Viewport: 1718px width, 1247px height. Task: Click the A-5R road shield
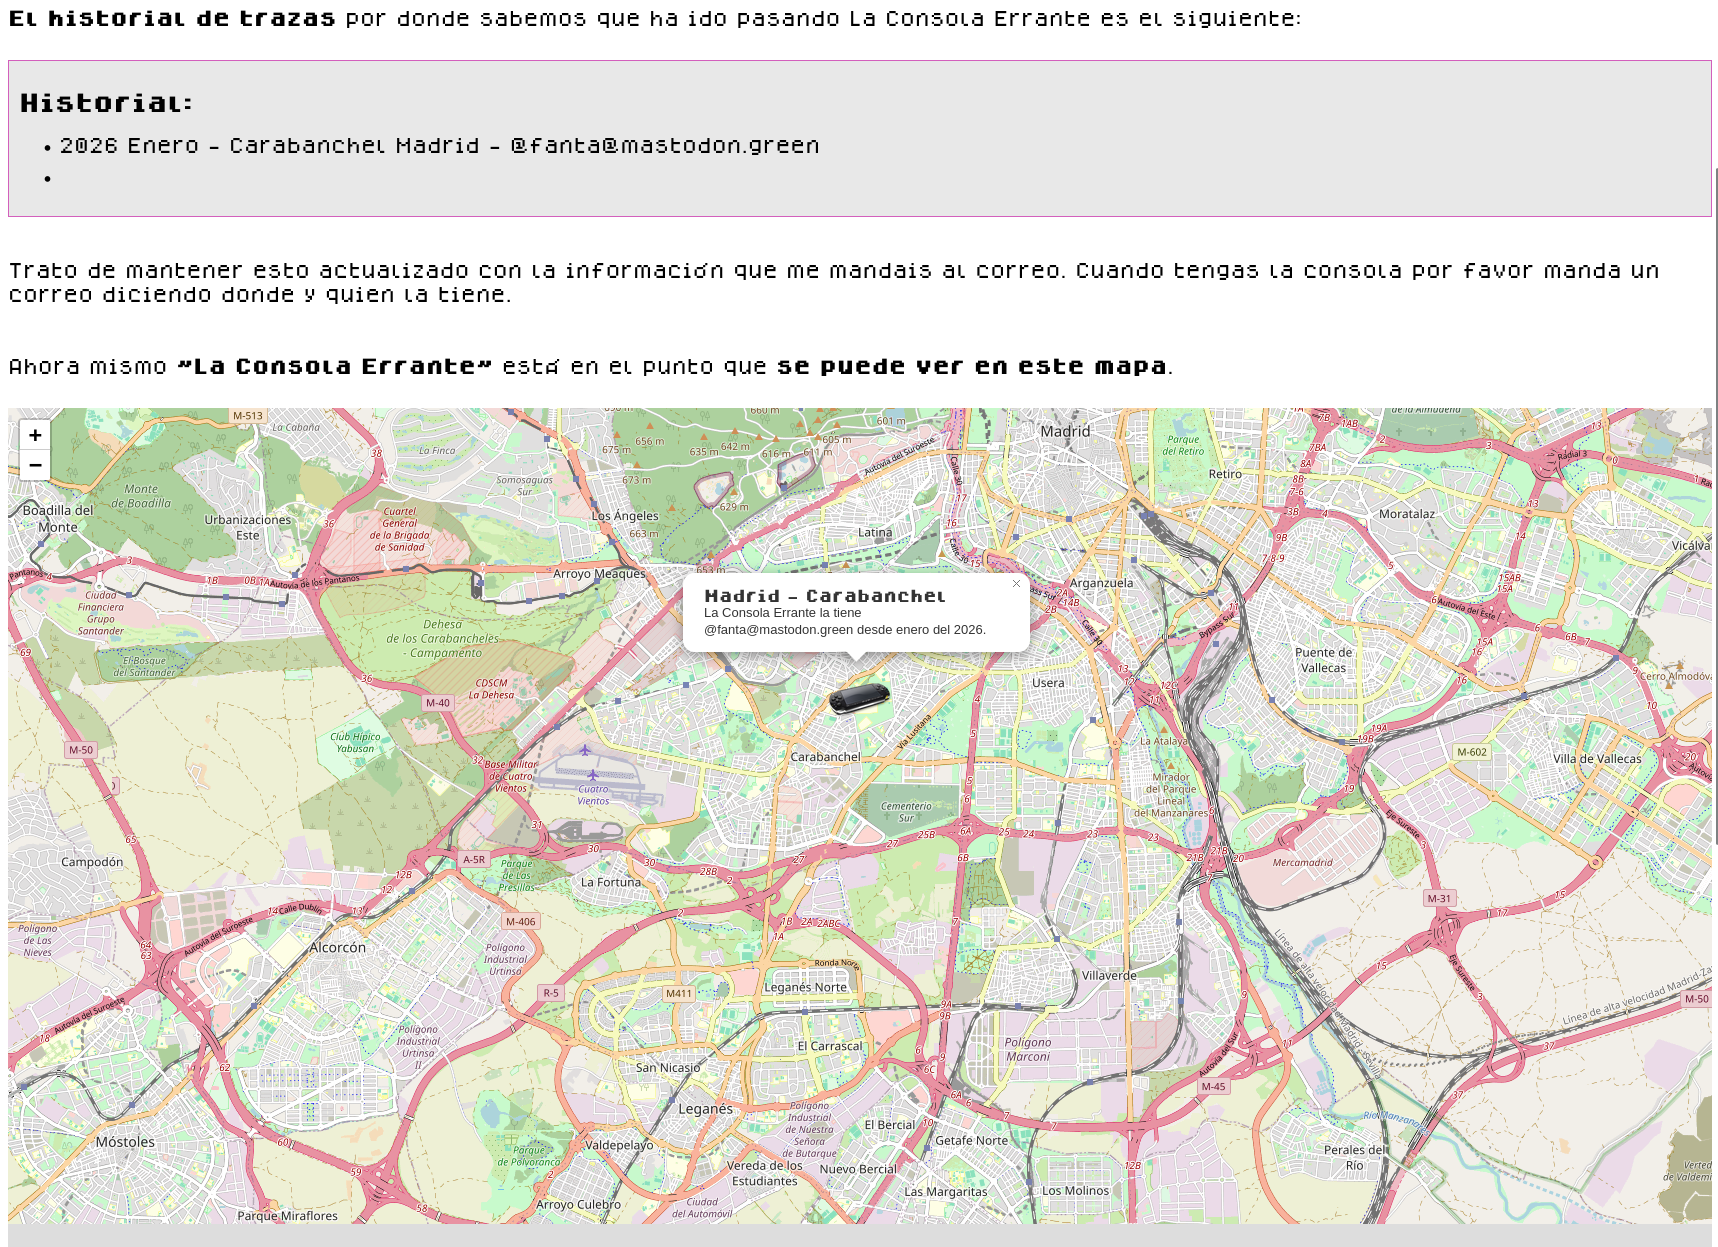point(474,859)
